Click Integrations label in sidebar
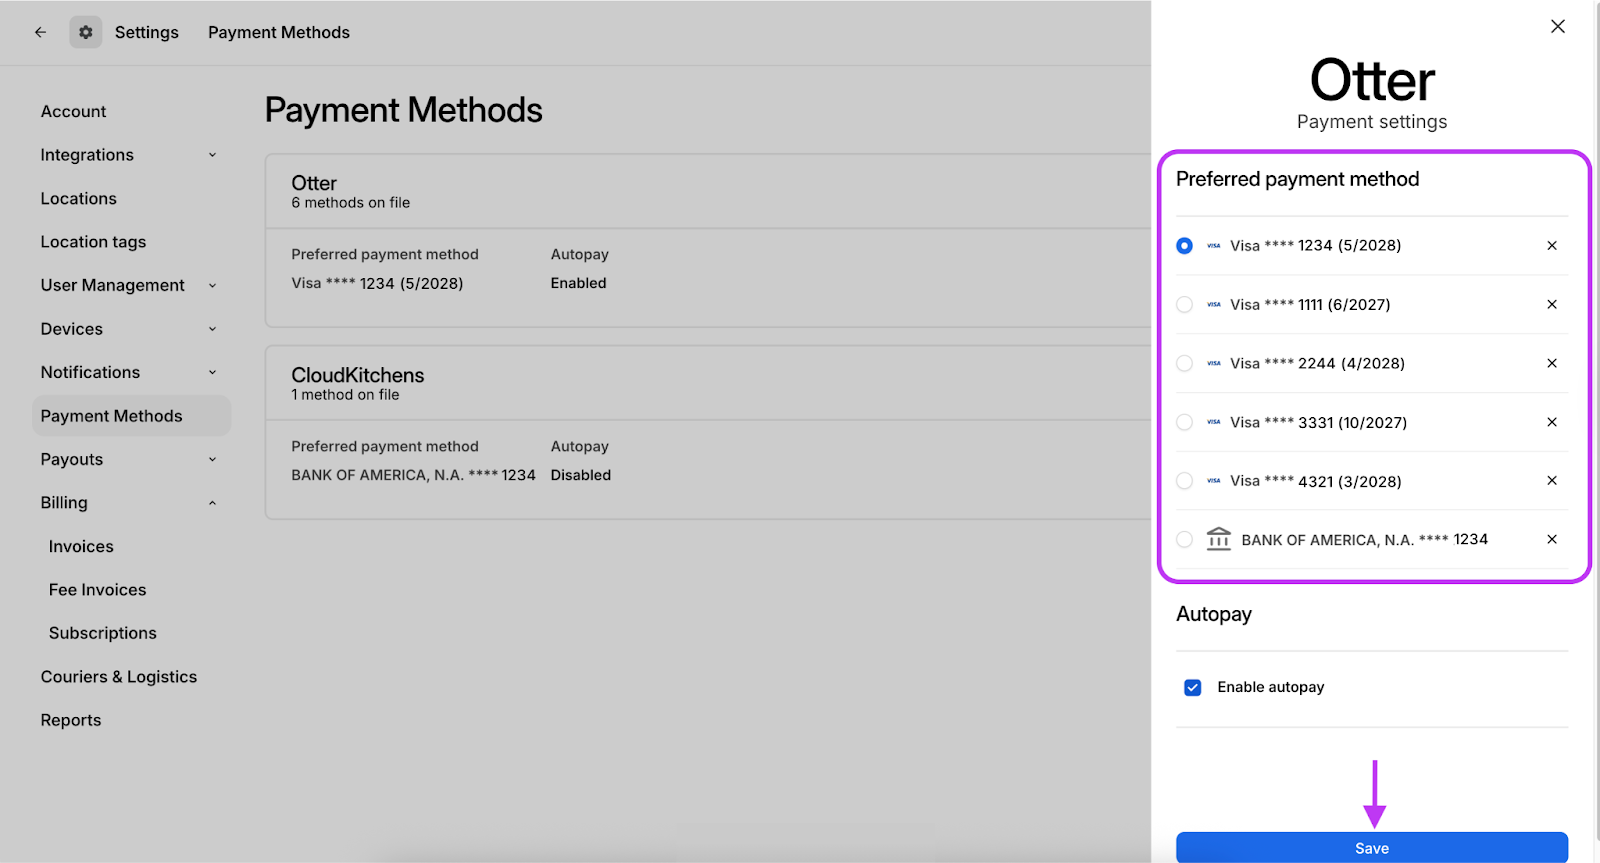1600x863 pixels. (87, 155)
